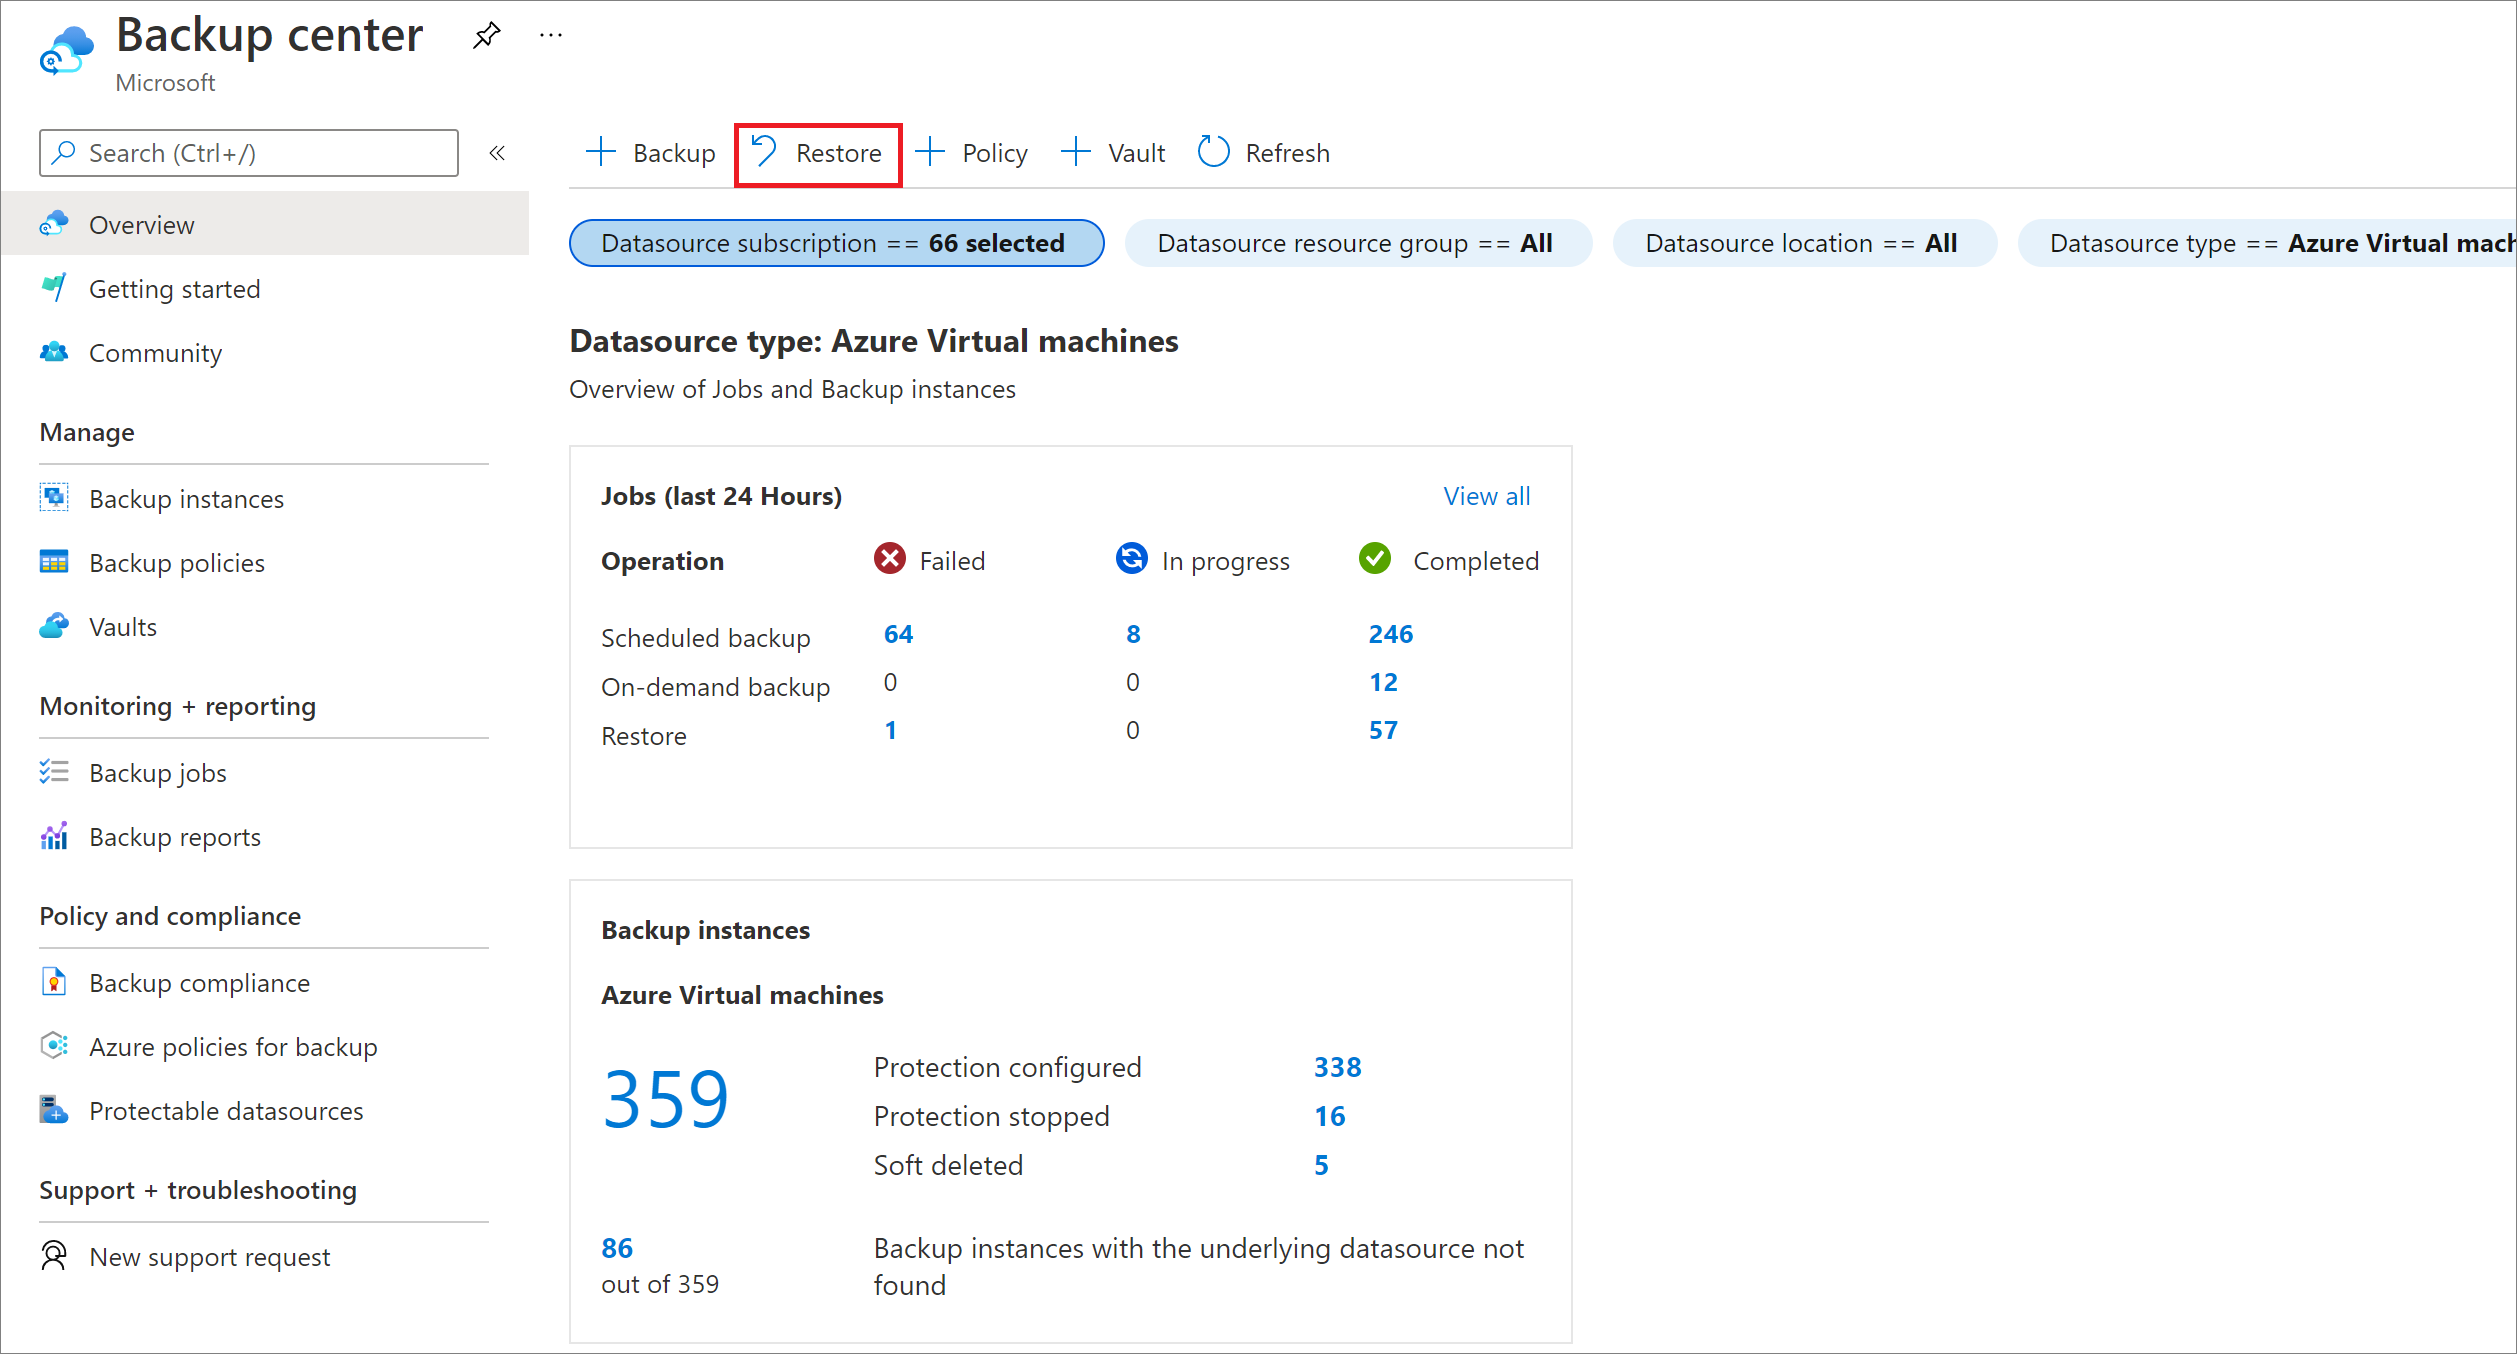Click the Datasource subscription filter dropdown
The image size is (2517, 1354).
point(833,242)
